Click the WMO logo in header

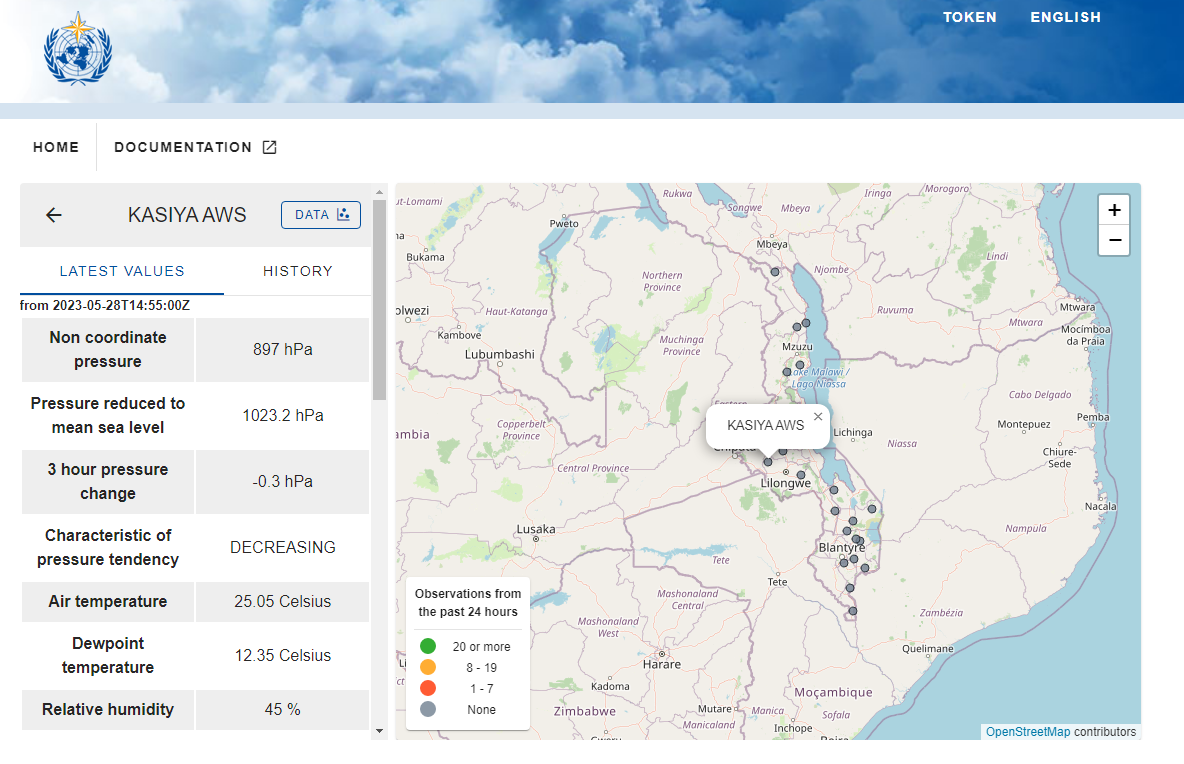pos(77,50)
